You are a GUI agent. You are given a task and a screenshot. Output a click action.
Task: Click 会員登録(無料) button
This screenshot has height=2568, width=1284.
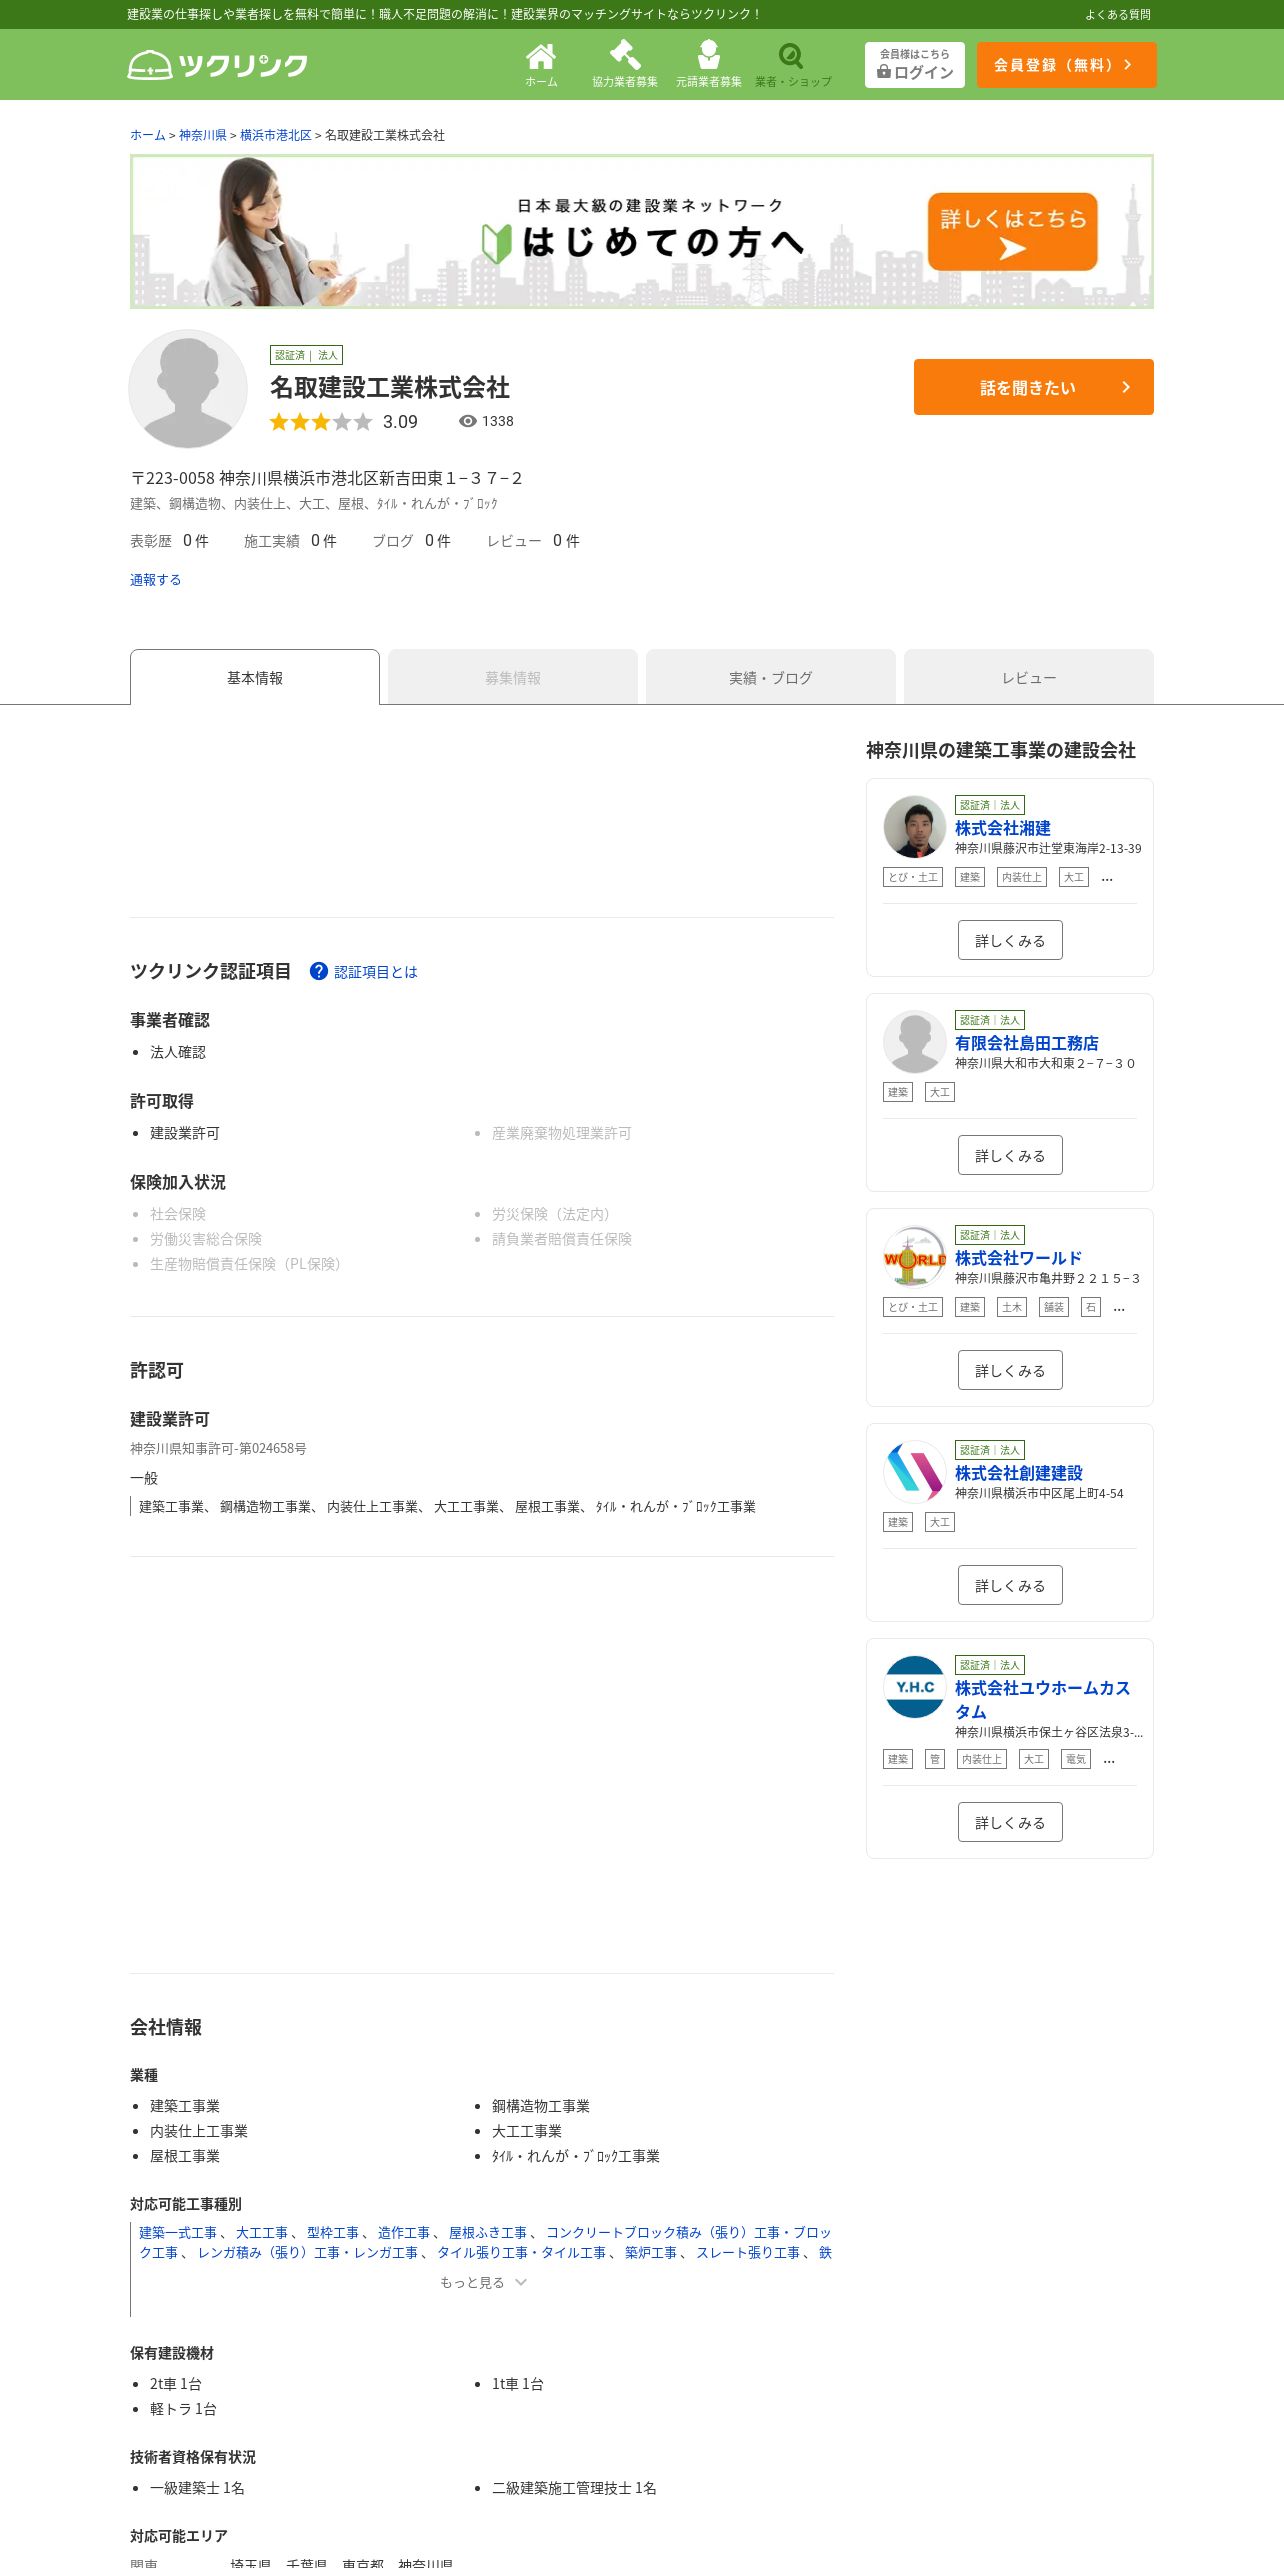[x=1066, y=65]
